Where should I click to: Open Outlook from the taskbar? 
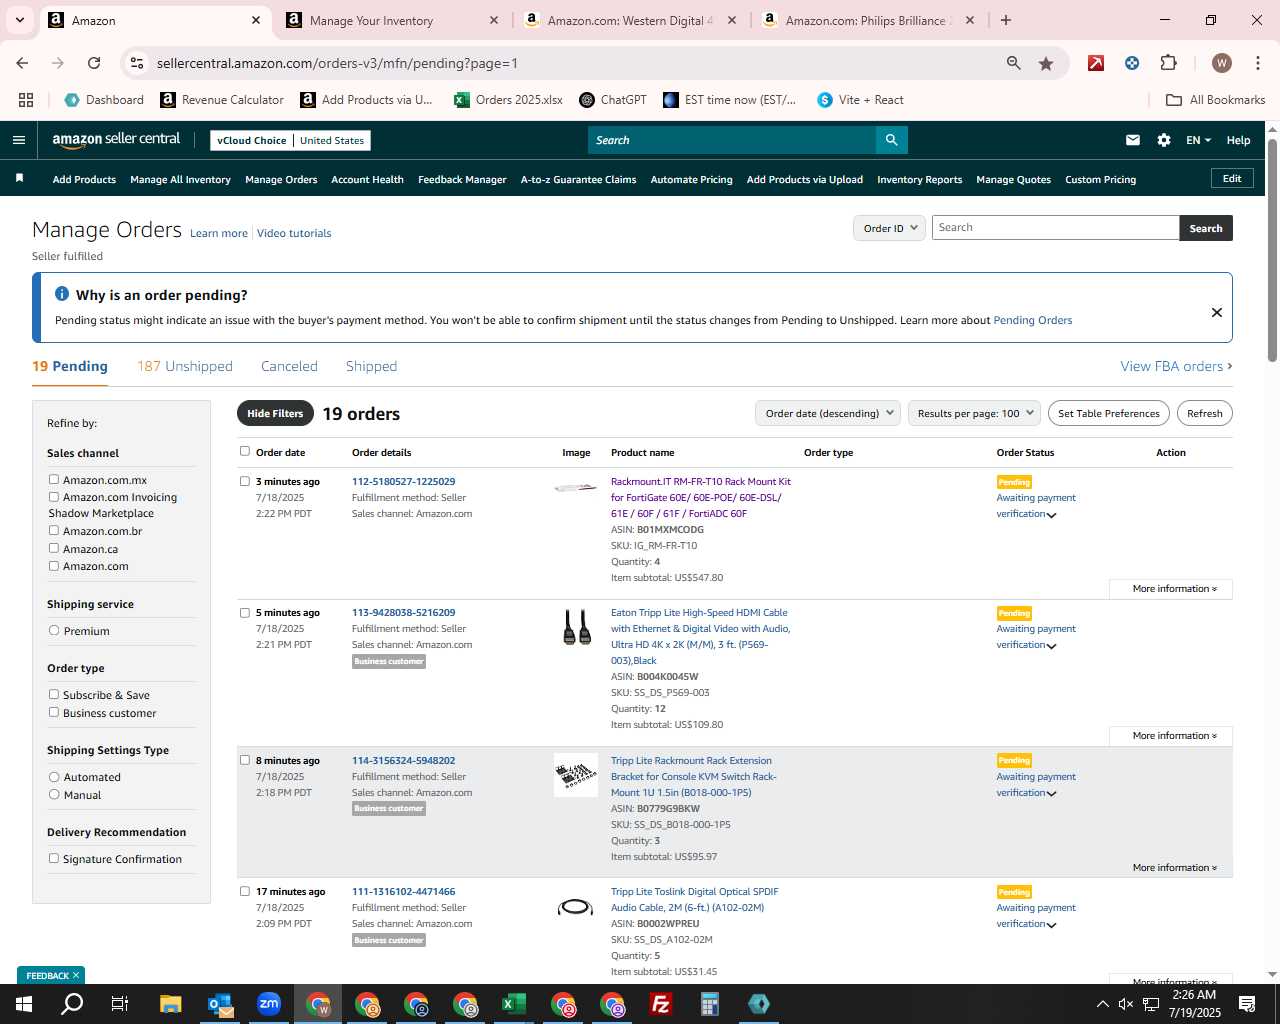click(x=219, y=1004)
